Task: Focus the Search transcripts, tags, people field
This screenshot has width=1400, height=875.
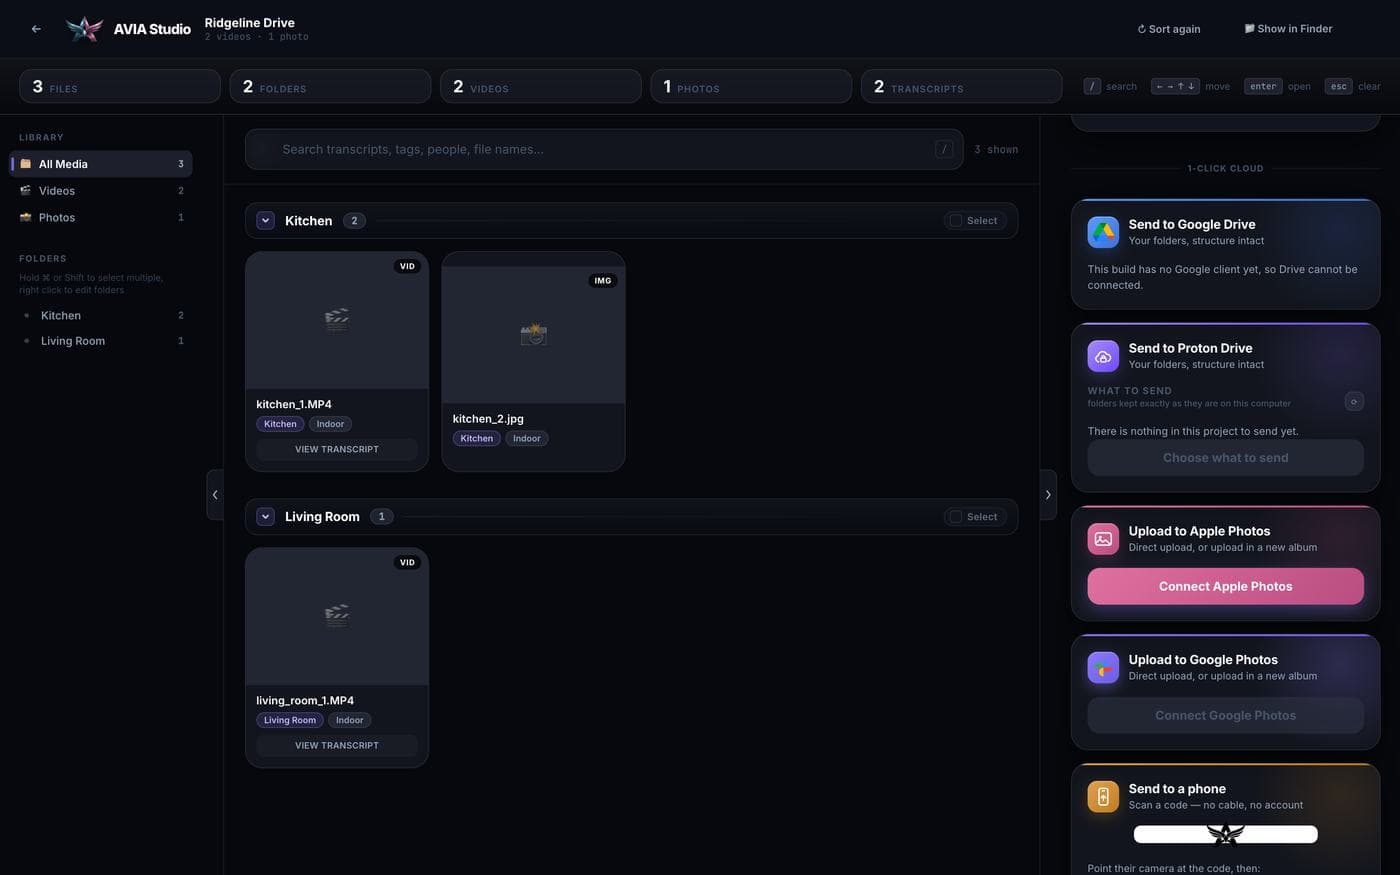Action: 604,149
